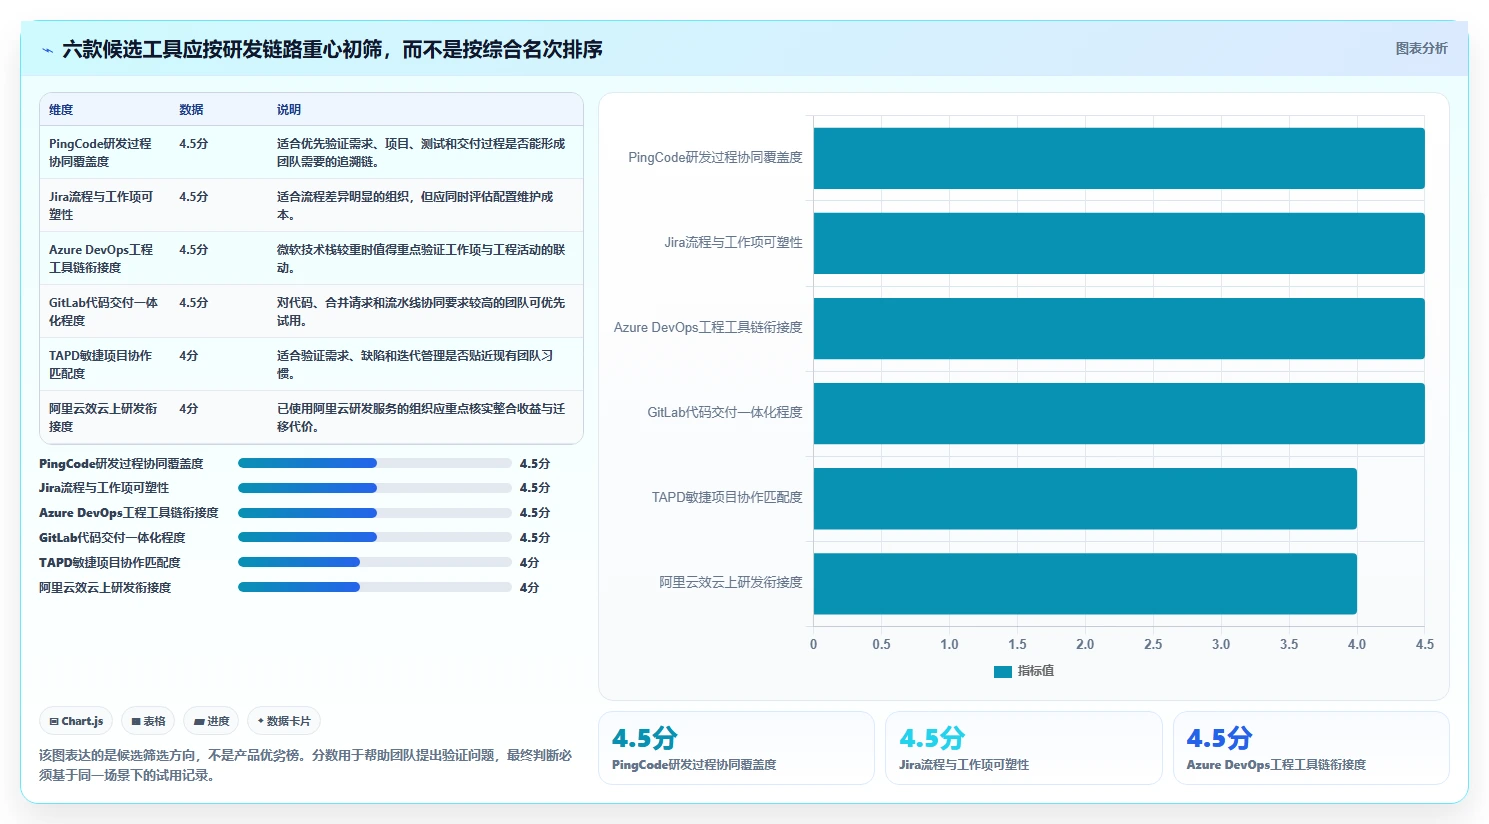Viewport: 1489px width, 824px height.
Task: Click the Azure DevOps工程工具链衔接度 progress bar
Action: pos(375,513)
